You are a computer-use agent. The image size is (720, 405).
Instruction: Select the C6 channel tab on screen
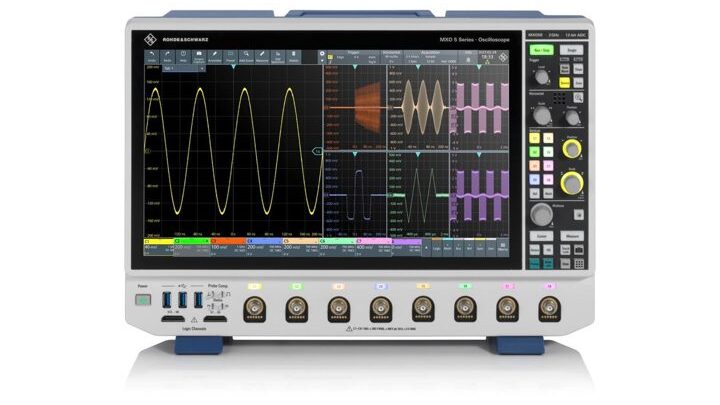[x=337, y=246]
